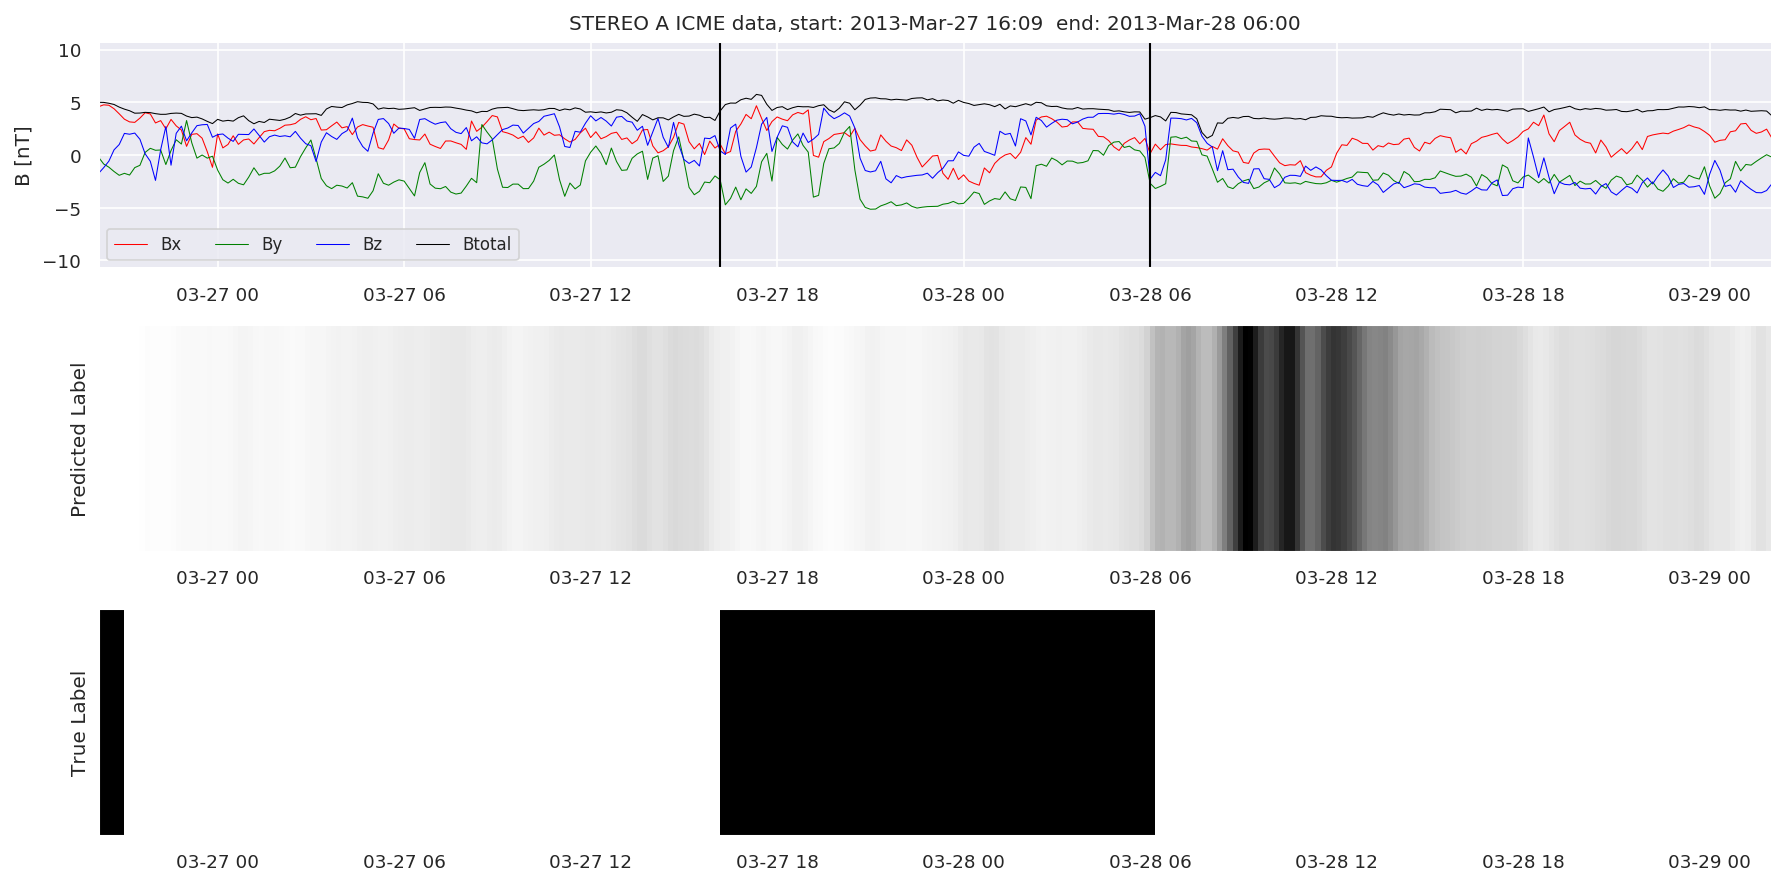Click the ICME end vertical line marker

1150,155
